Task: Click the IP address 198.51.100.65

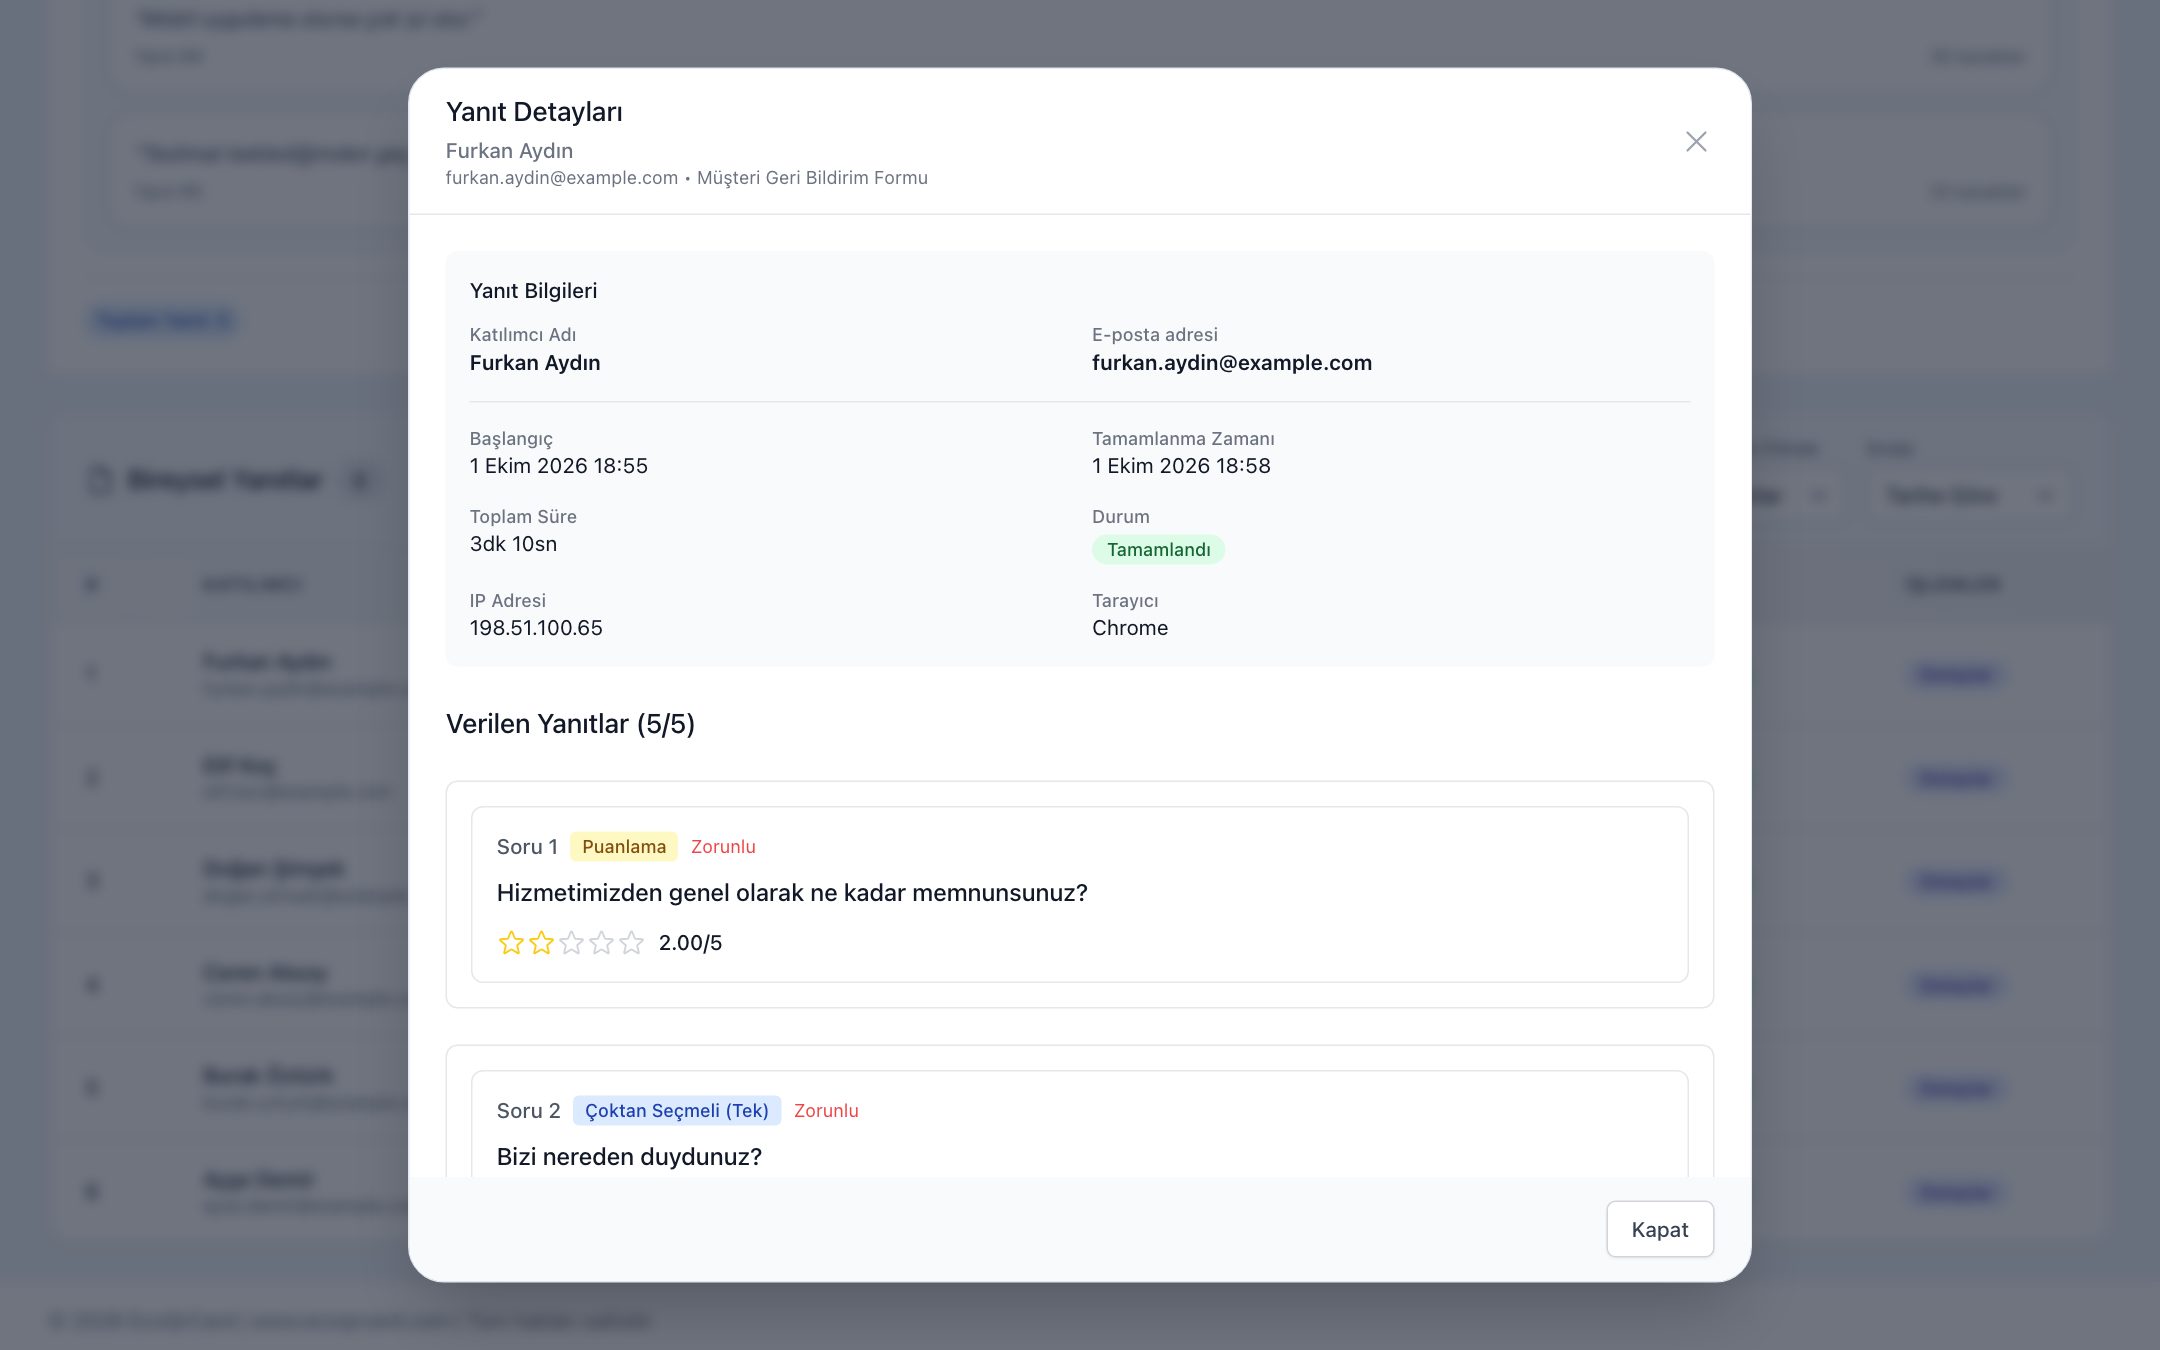Action: (x=536, y=628)
